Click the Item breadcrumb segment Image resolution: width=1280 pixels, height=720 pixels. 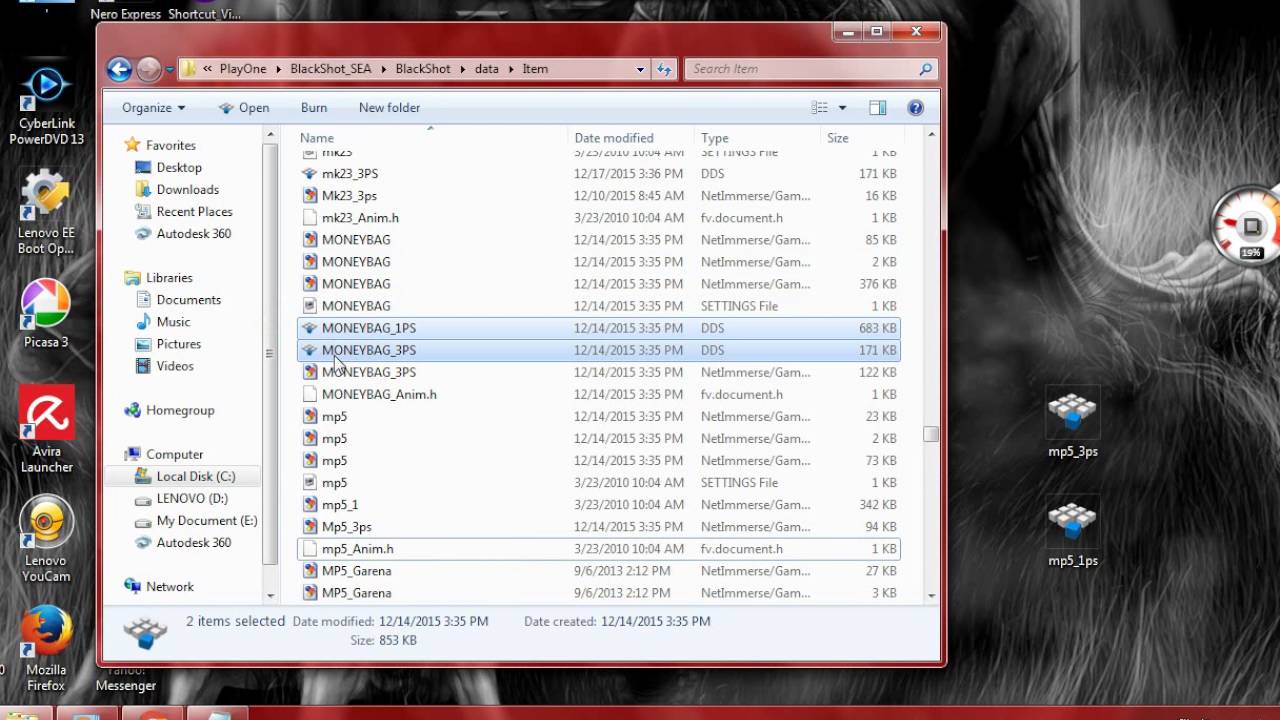point(535,69)
